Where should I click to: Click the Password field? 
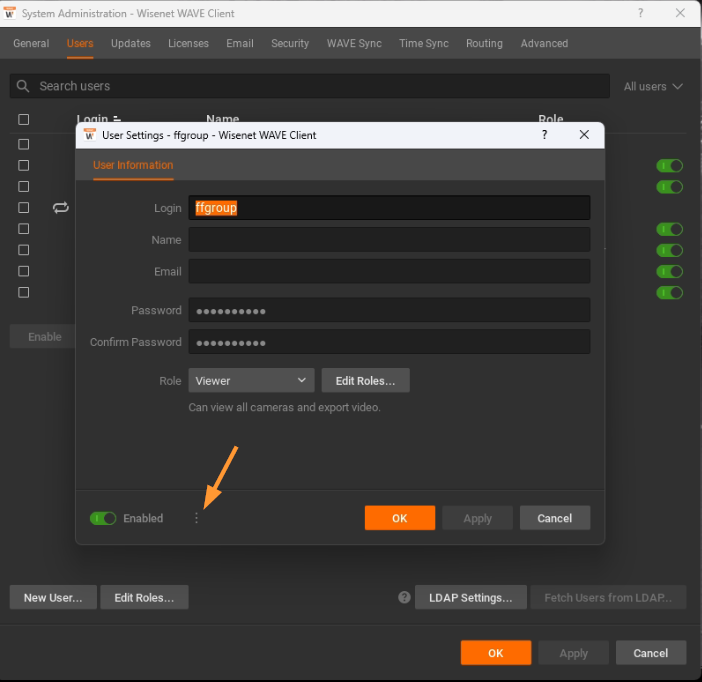389,310
